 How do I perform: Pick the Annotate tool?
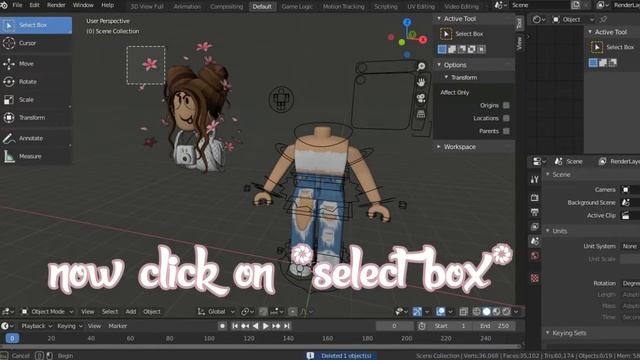pos(36,138)
